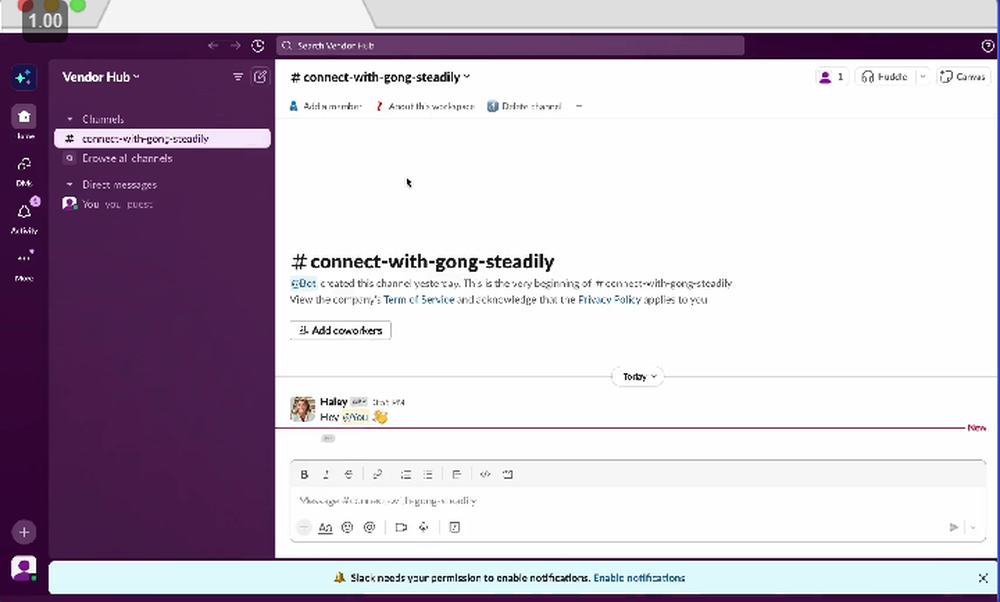The image size is (1000, 602).
Task: Open the Activity bell in sidebar
Action: (x=24, y=212)
